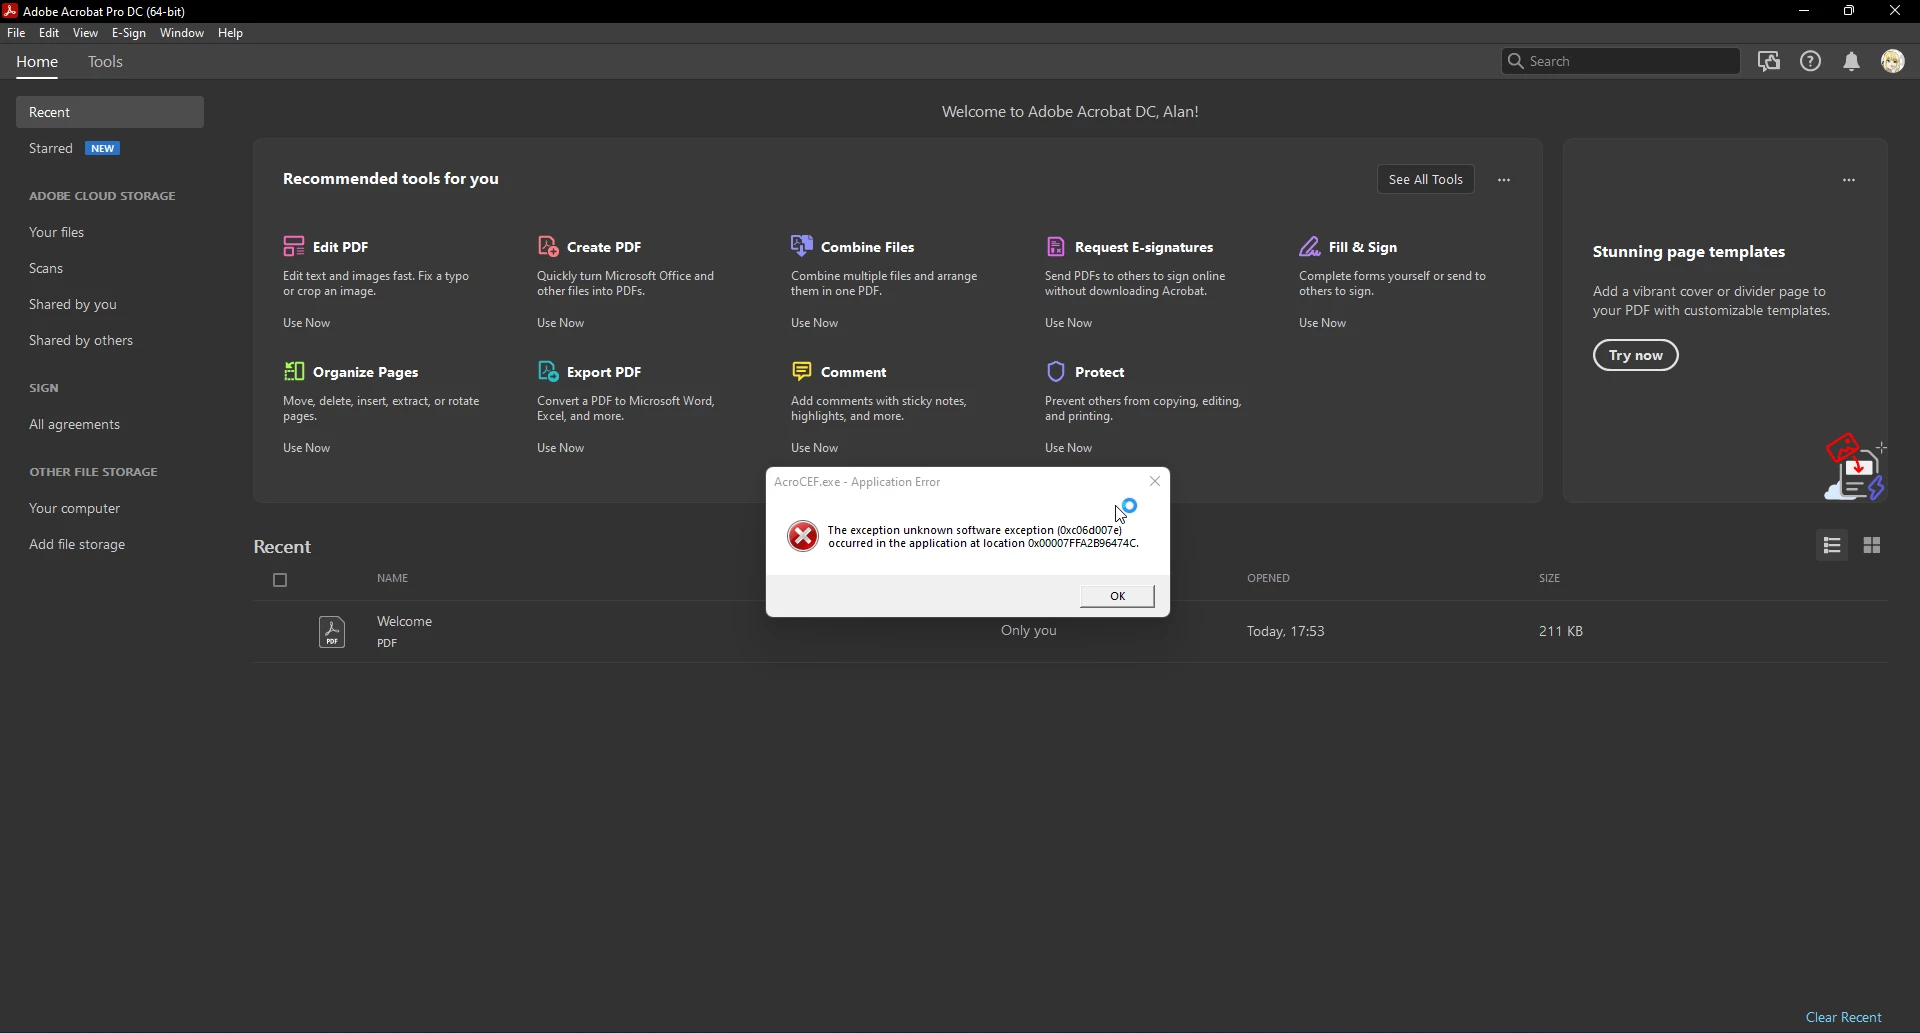1920x1033 pixels.
Task: Sort recent files by NAME column
Action: pyautogui.click(x=392, y=578)
